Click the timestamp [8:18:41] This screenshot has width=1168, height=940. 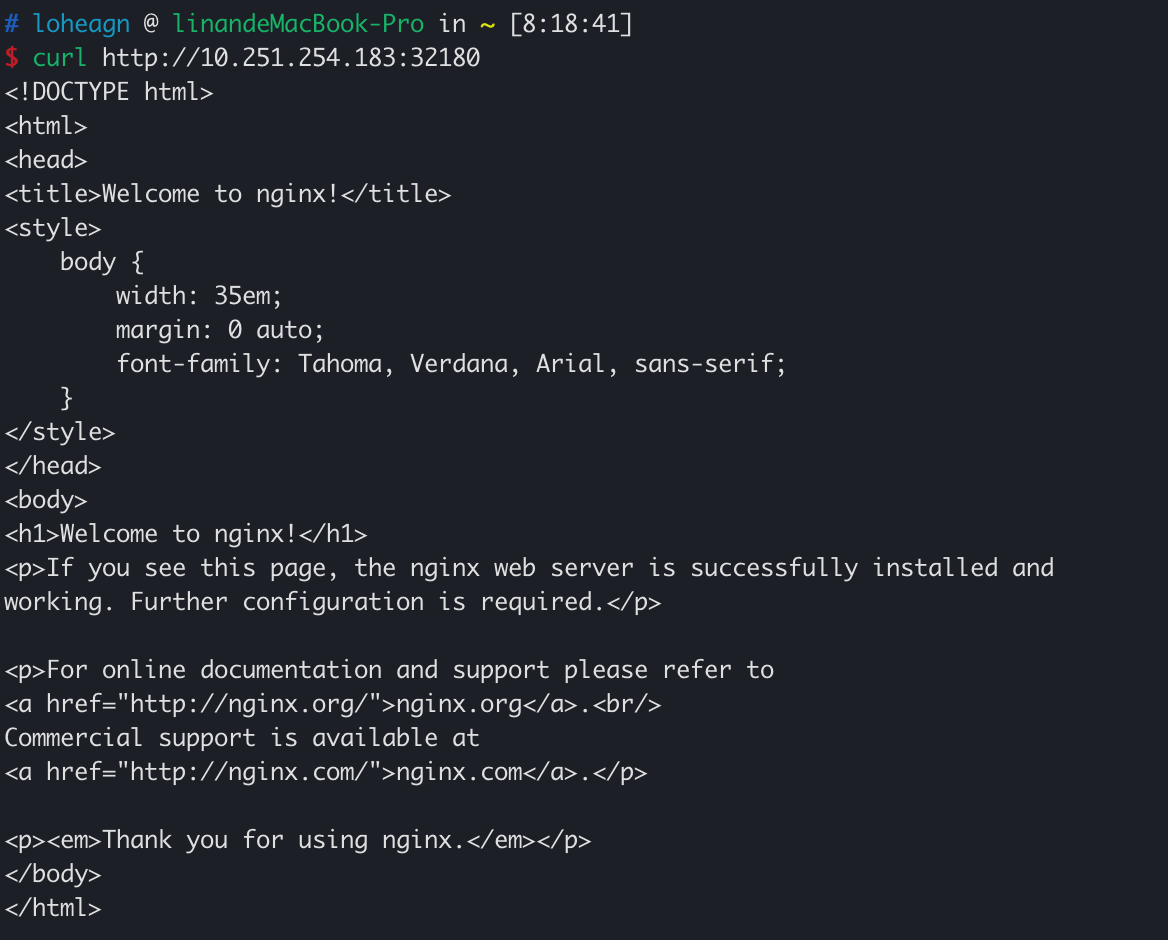[570, 24]
